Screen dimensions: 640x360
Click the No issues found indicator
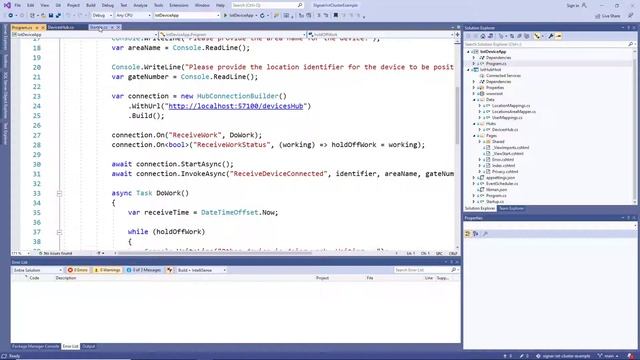pyautogui.click(x=55, y=253)
